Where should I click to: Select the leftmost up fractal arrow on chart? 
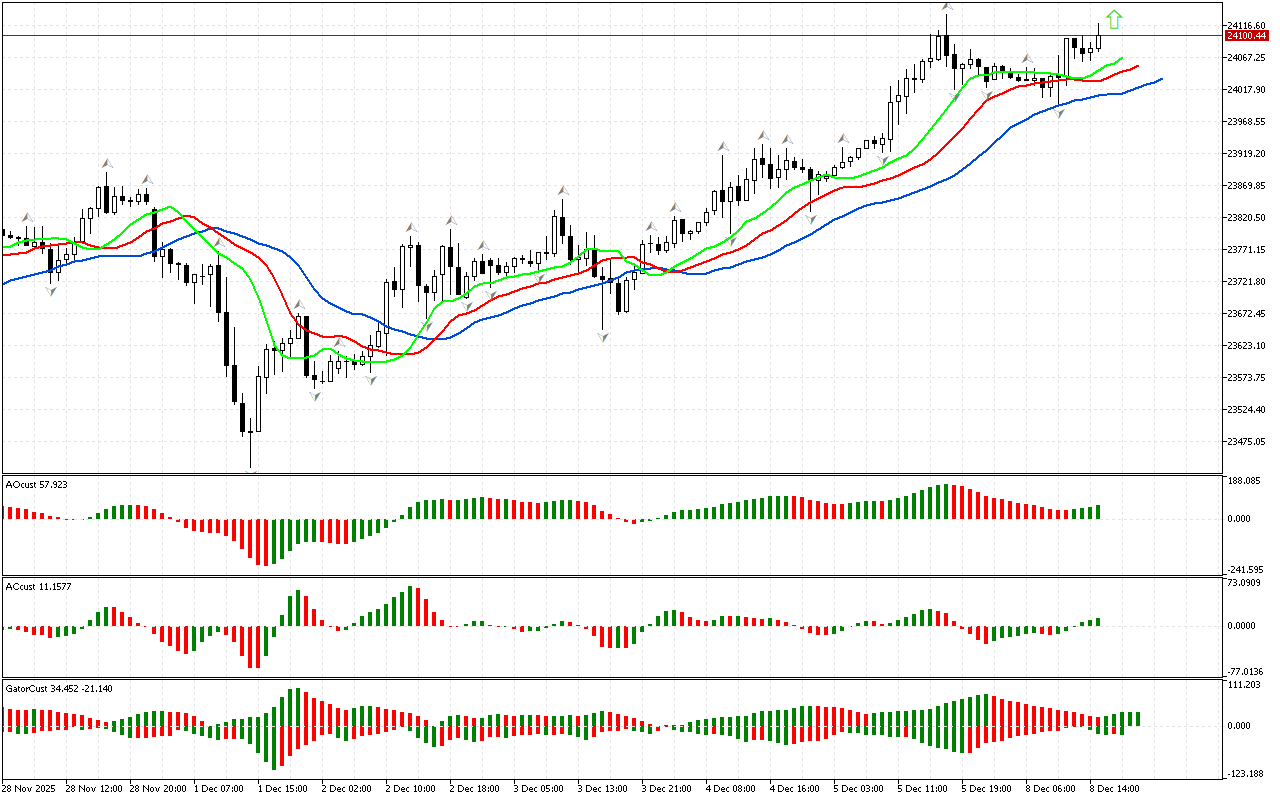28,217
